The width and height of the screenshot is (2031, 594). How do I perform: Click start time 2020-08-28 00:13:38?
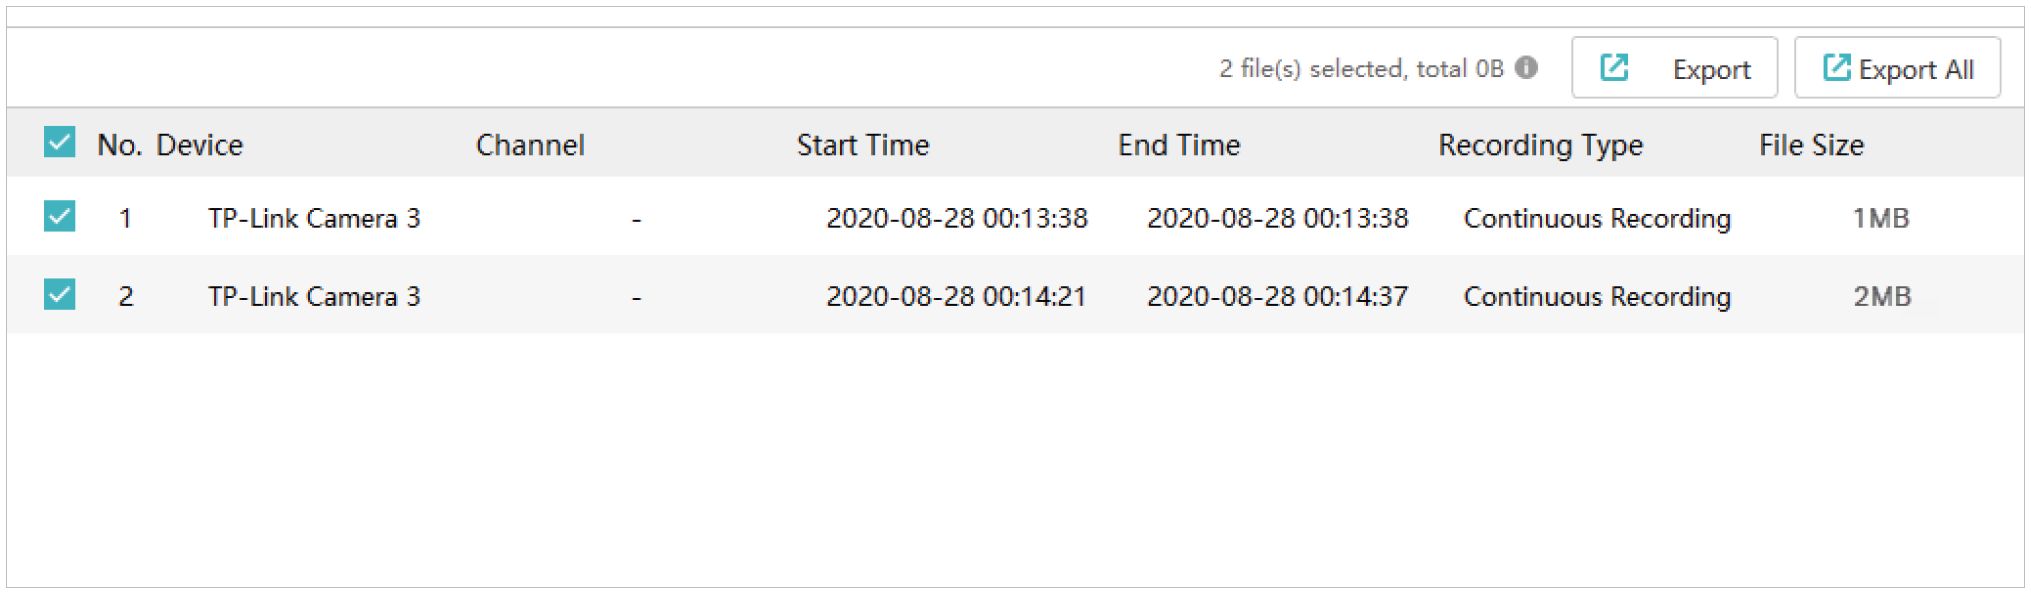coord(956,218)
